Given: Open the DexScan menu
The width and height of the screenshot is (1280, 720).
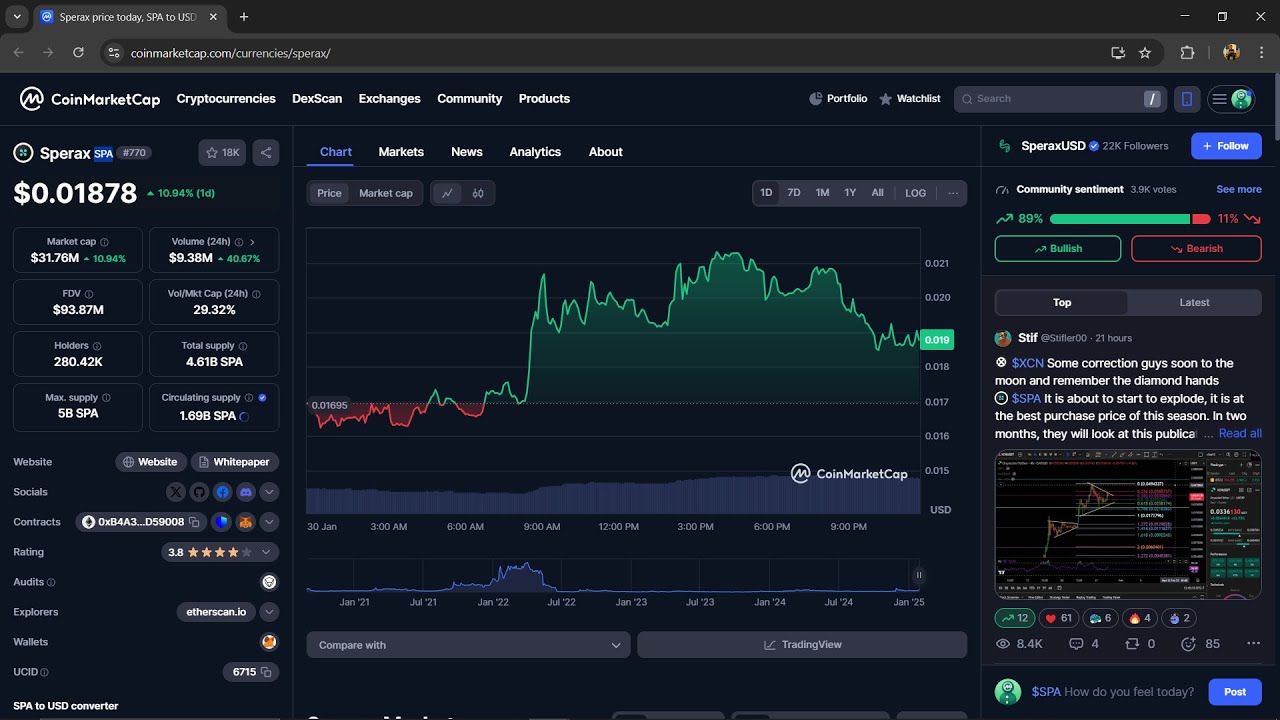Looking at the screenshot, I should point(317,99).
